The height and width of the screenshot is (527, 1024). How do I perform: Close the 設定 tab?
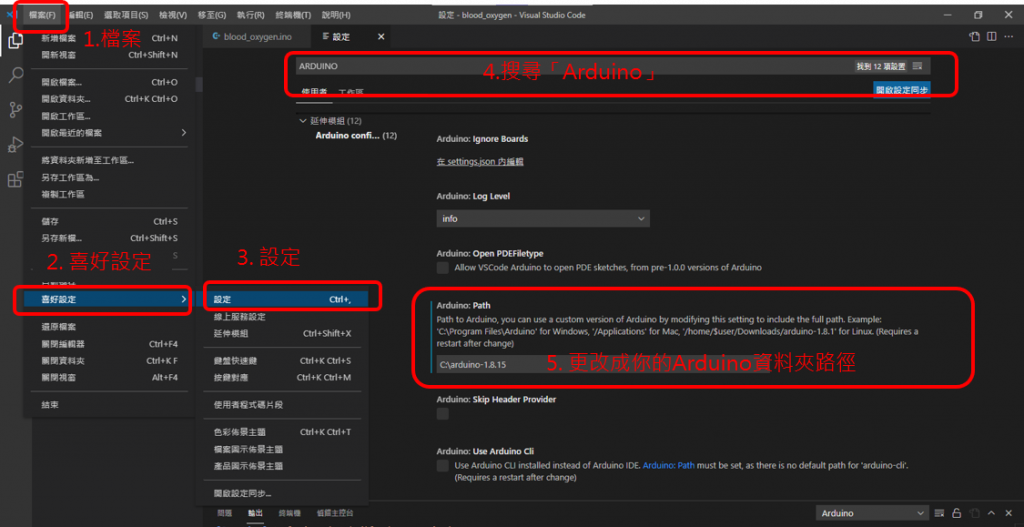click(x=381, y=37)
